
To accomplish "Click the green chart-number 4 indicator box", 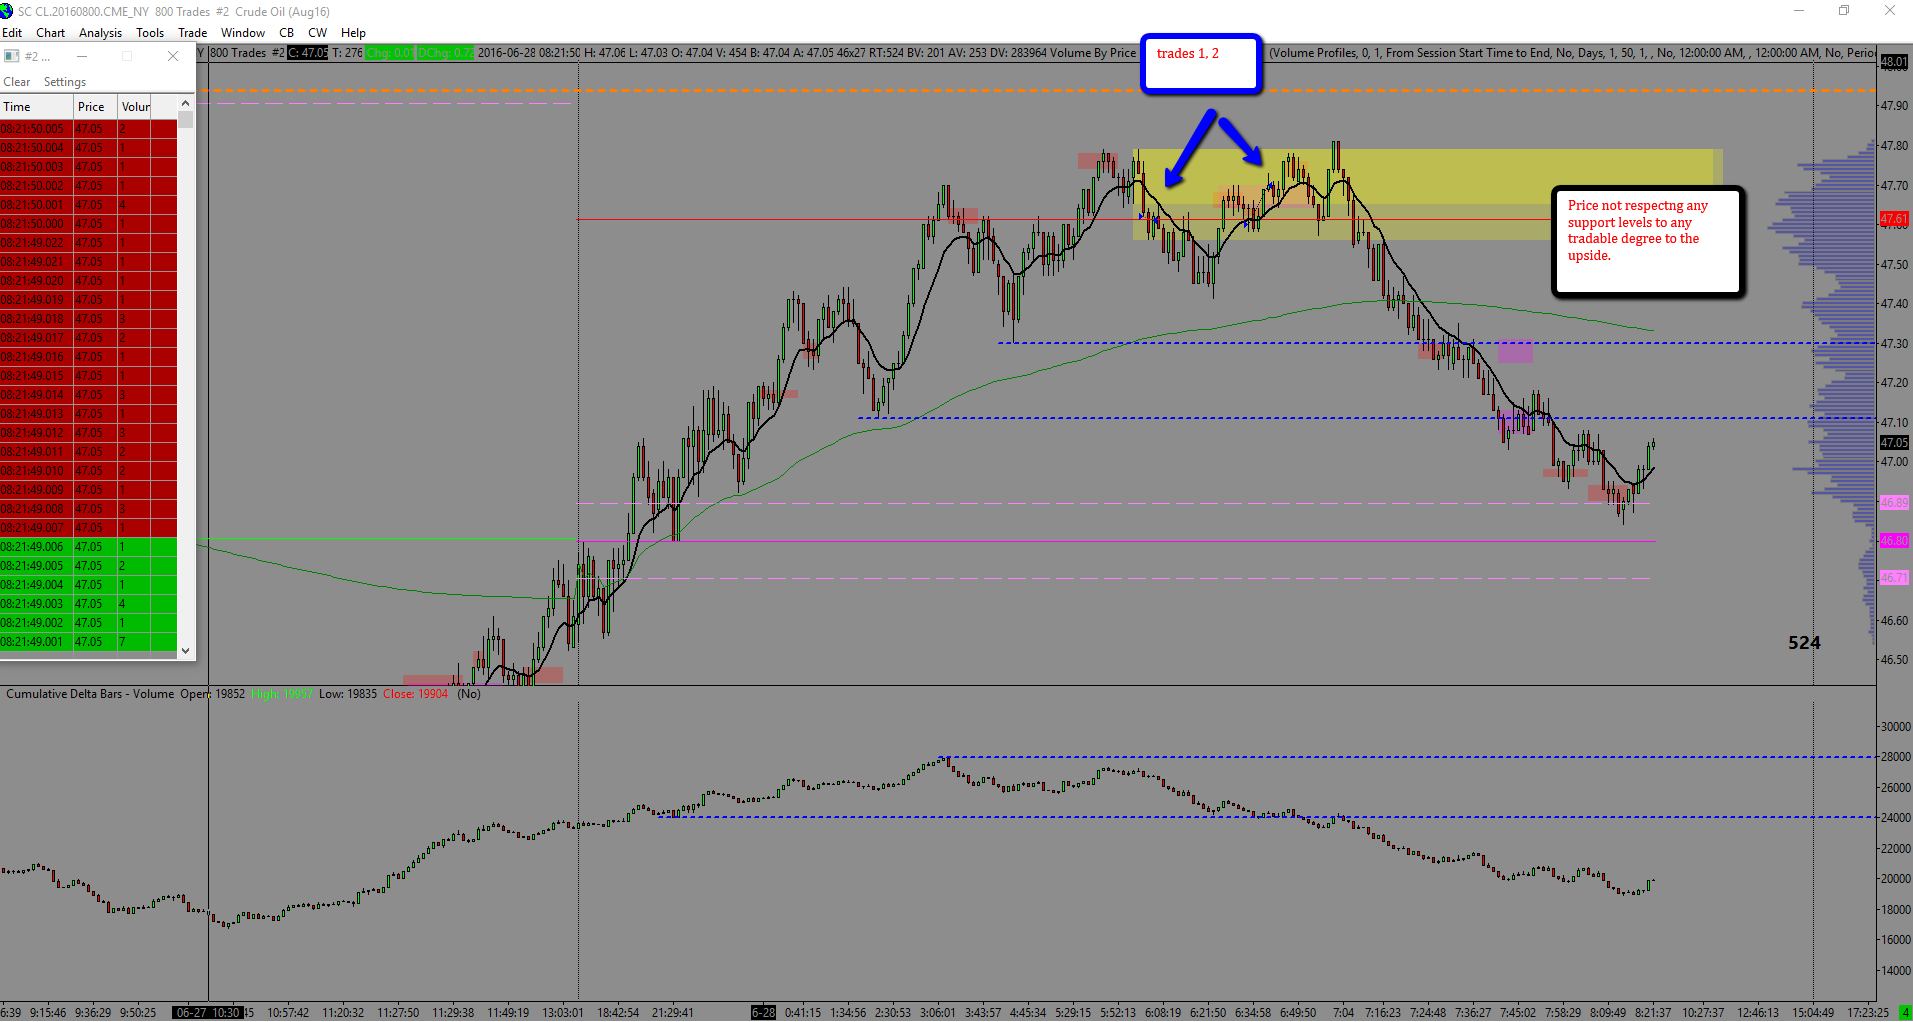I will (1905, 1013).
